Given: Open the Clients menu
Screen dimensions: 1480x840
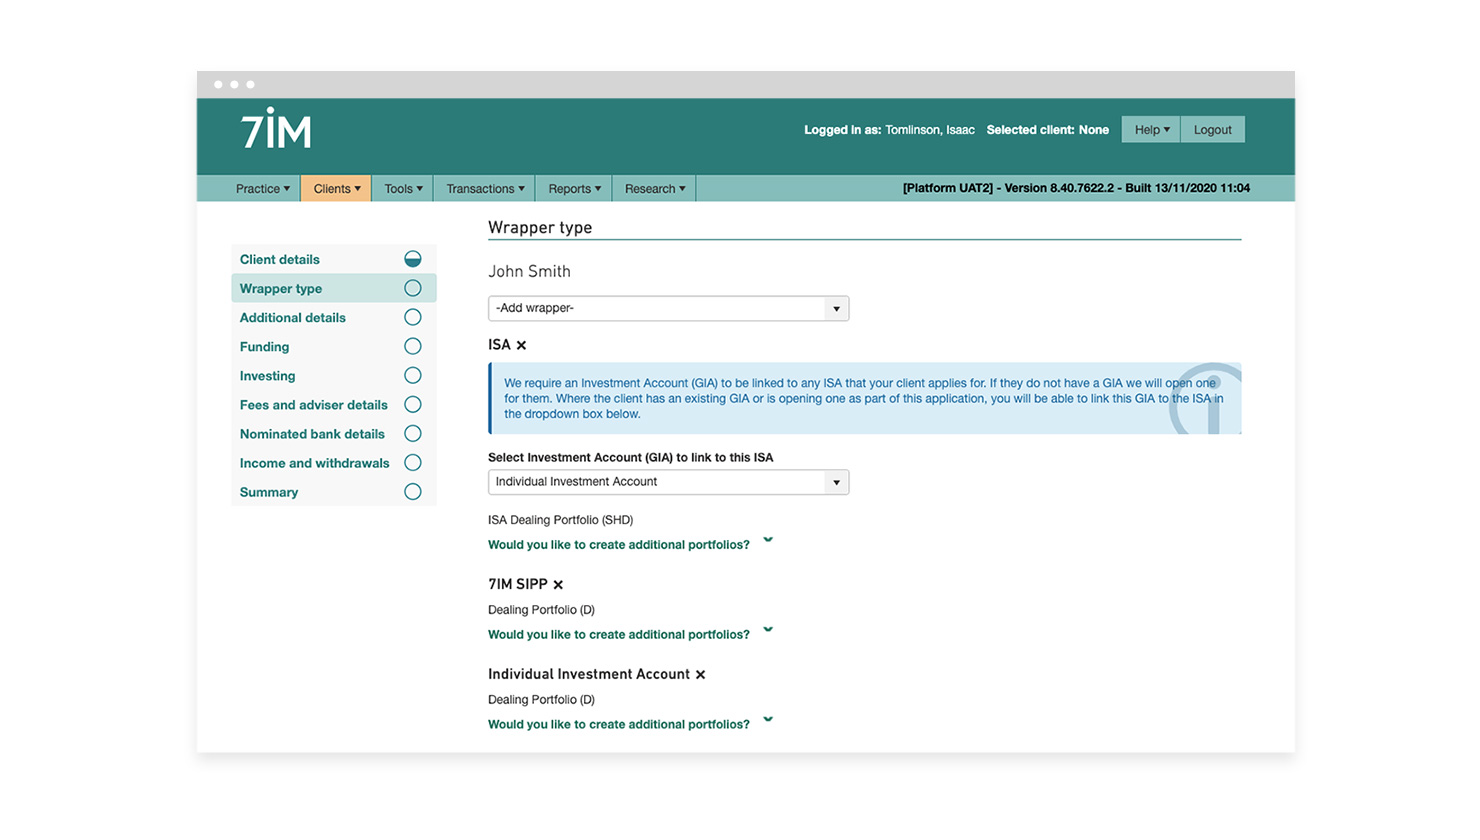Looking at the screenshot, I should [337, 188].
